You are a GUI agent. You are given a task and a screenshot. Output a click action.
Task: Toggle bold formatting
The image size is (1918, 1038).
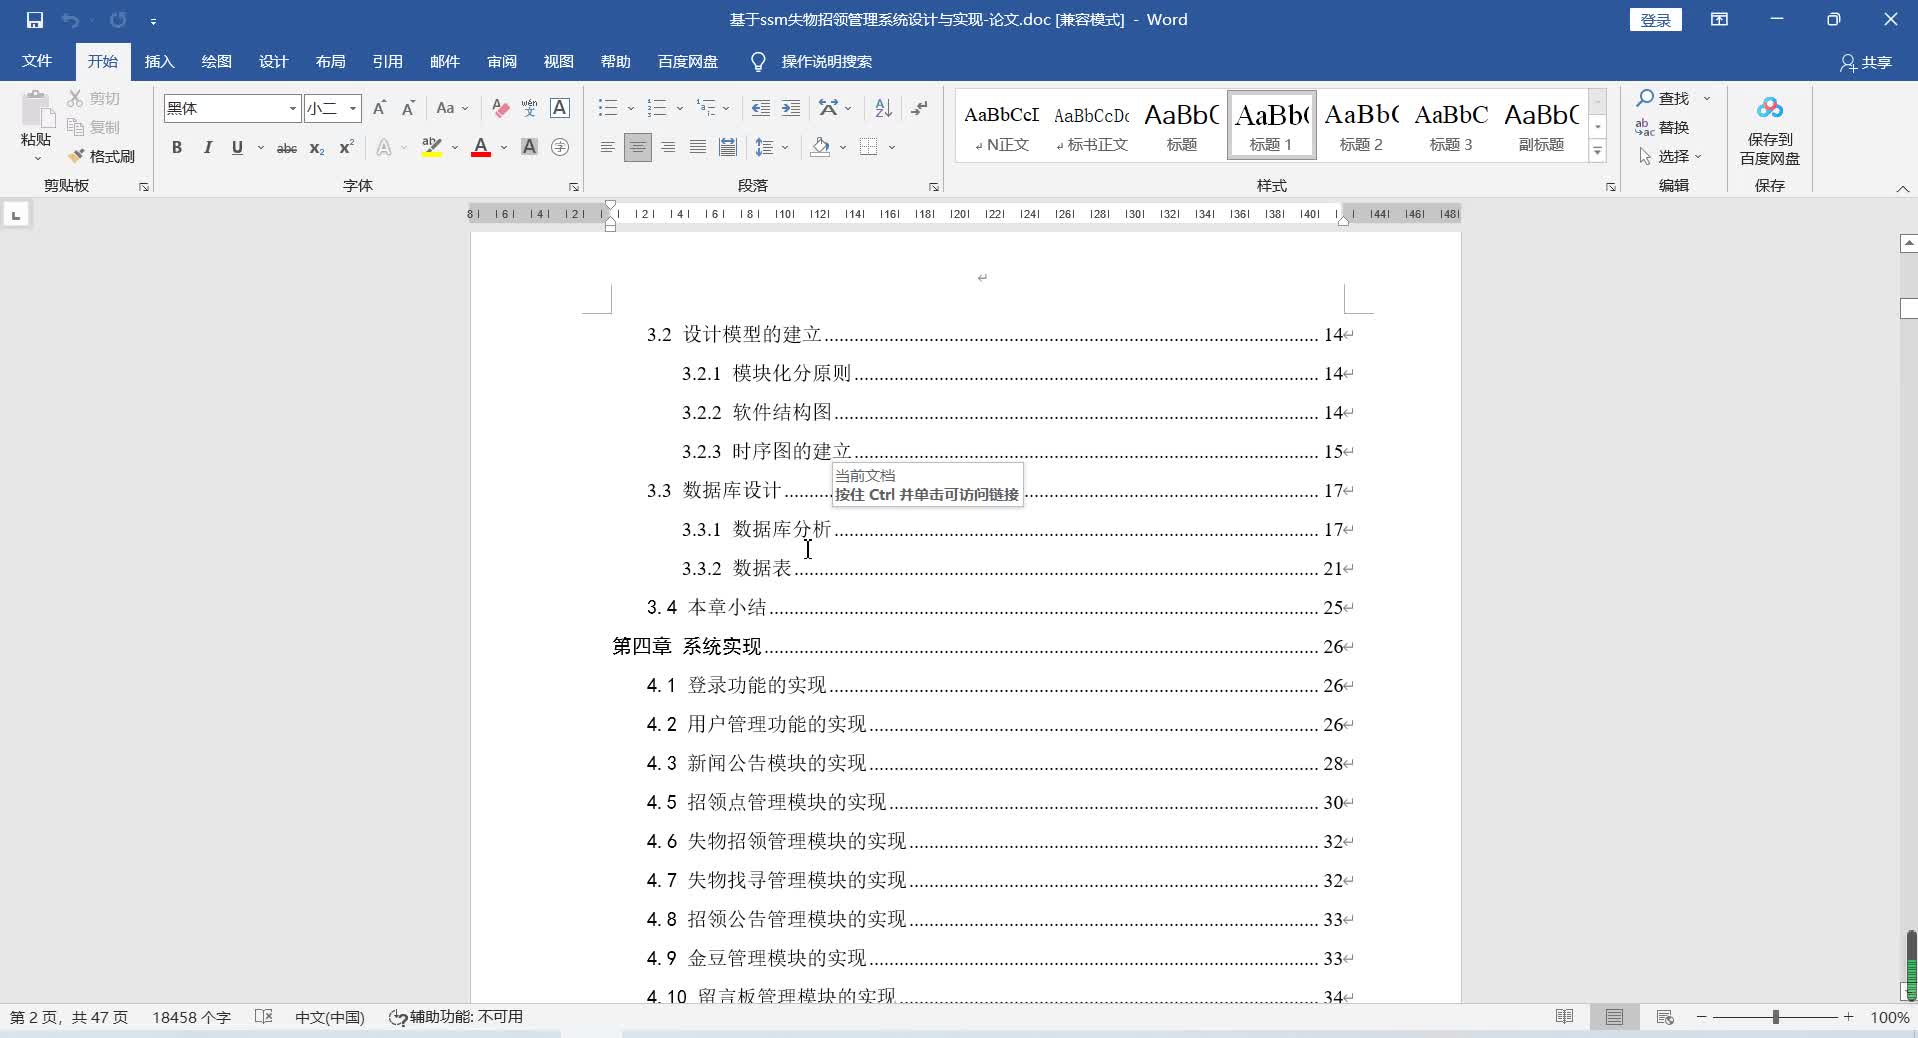click(x=177, y=148)
